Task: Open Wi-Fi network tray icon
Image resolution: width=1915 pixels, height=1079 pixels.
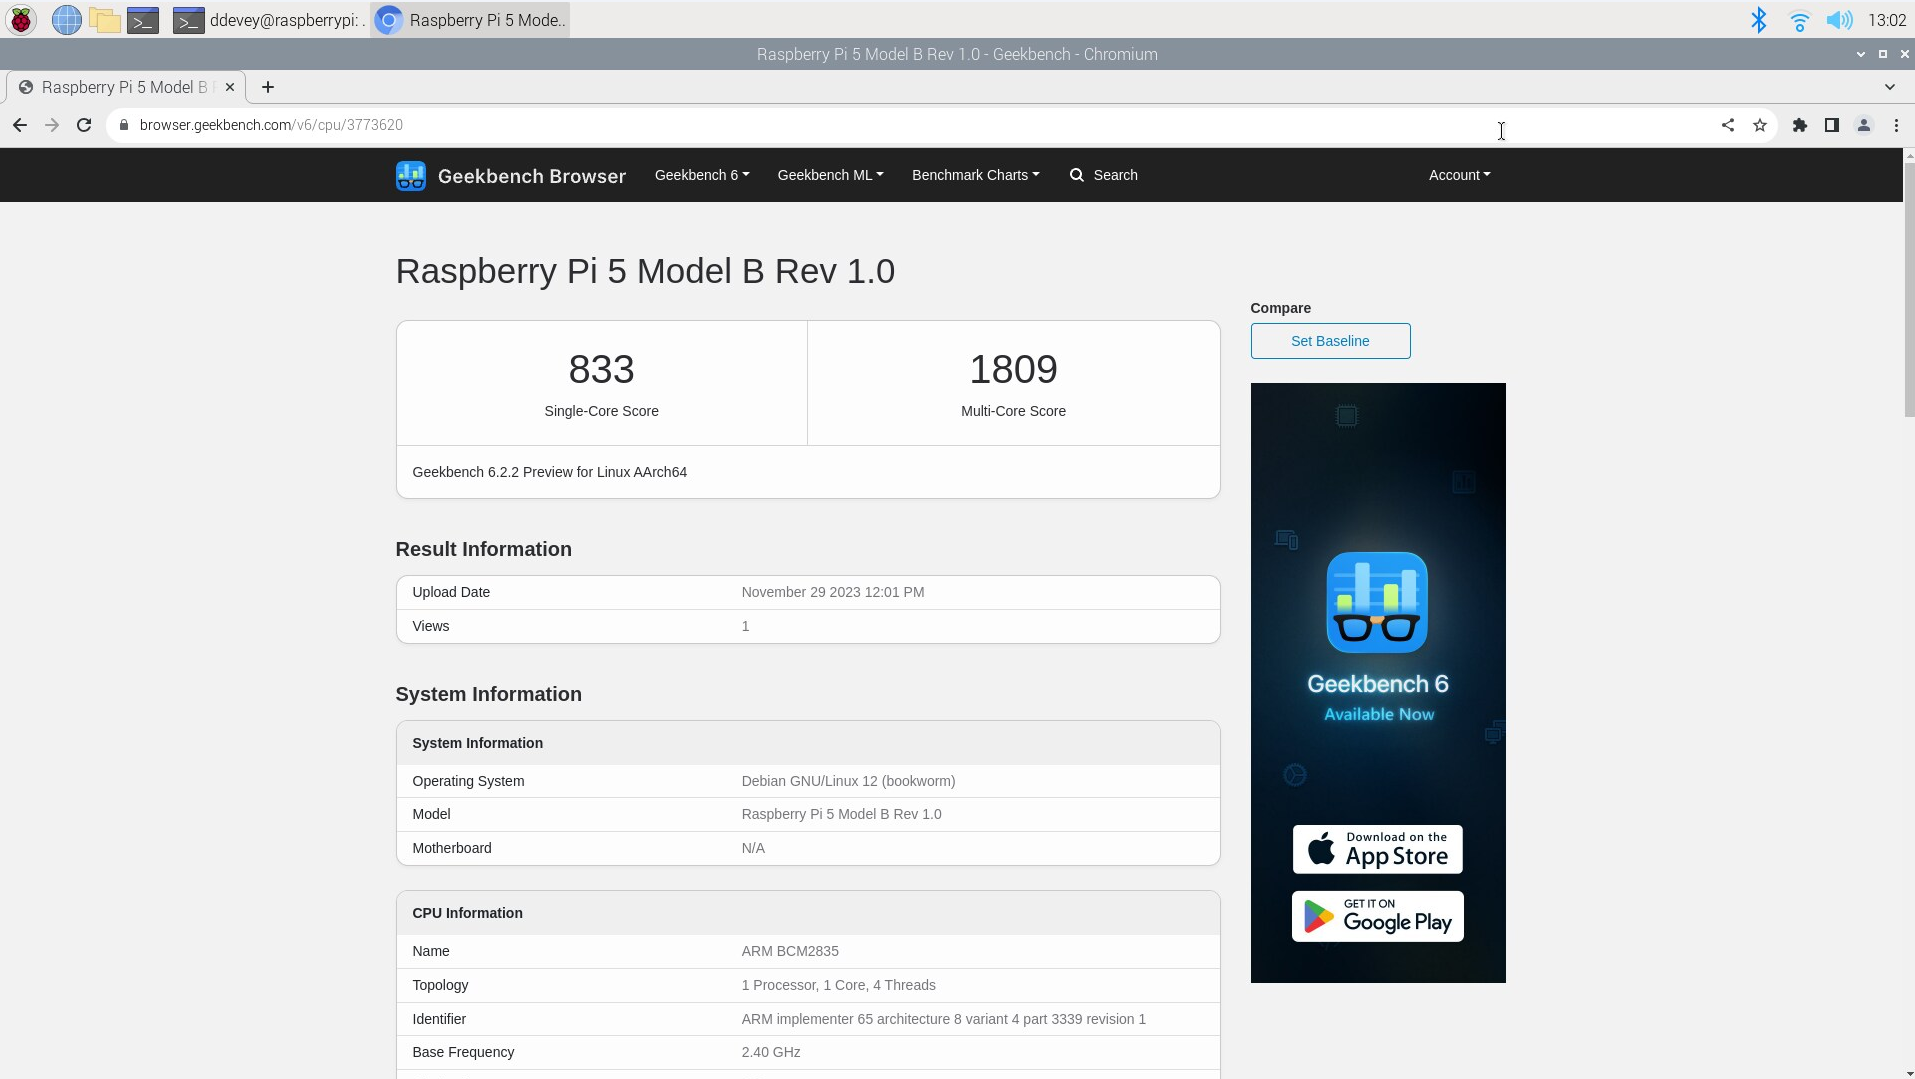Action: (1799, 19)
